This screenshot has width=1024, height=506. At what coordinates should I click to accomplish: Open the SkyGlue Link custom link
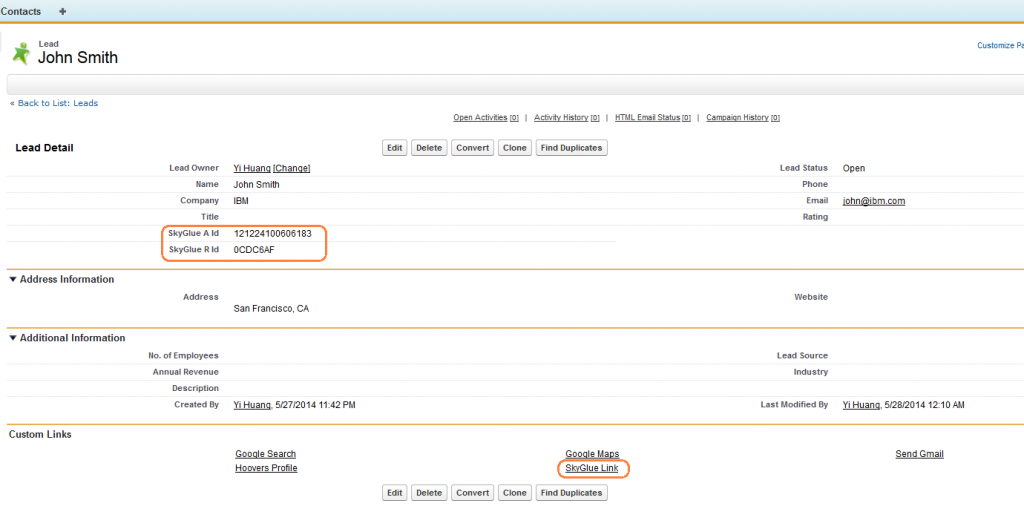click(x=592, y=468)
